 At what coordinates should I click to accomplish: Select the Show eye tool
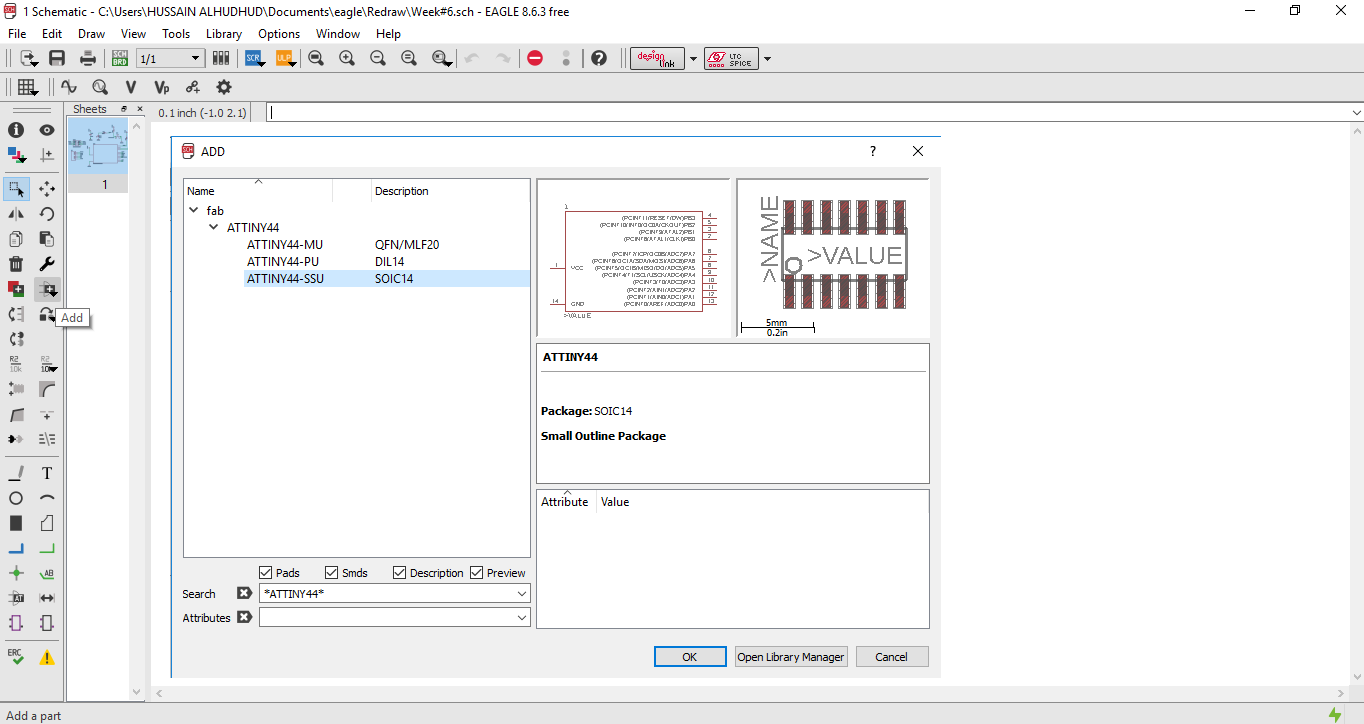(47, 130)
